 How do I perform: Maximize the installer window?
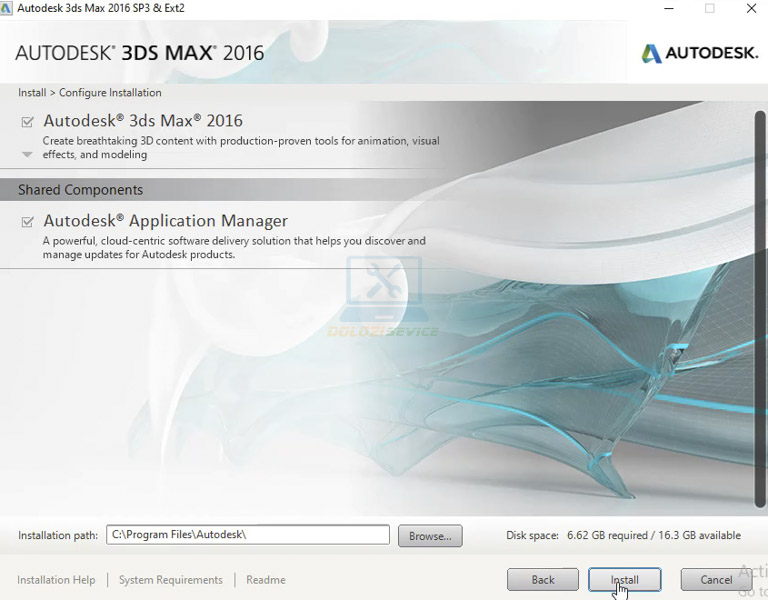click(709, 8)
